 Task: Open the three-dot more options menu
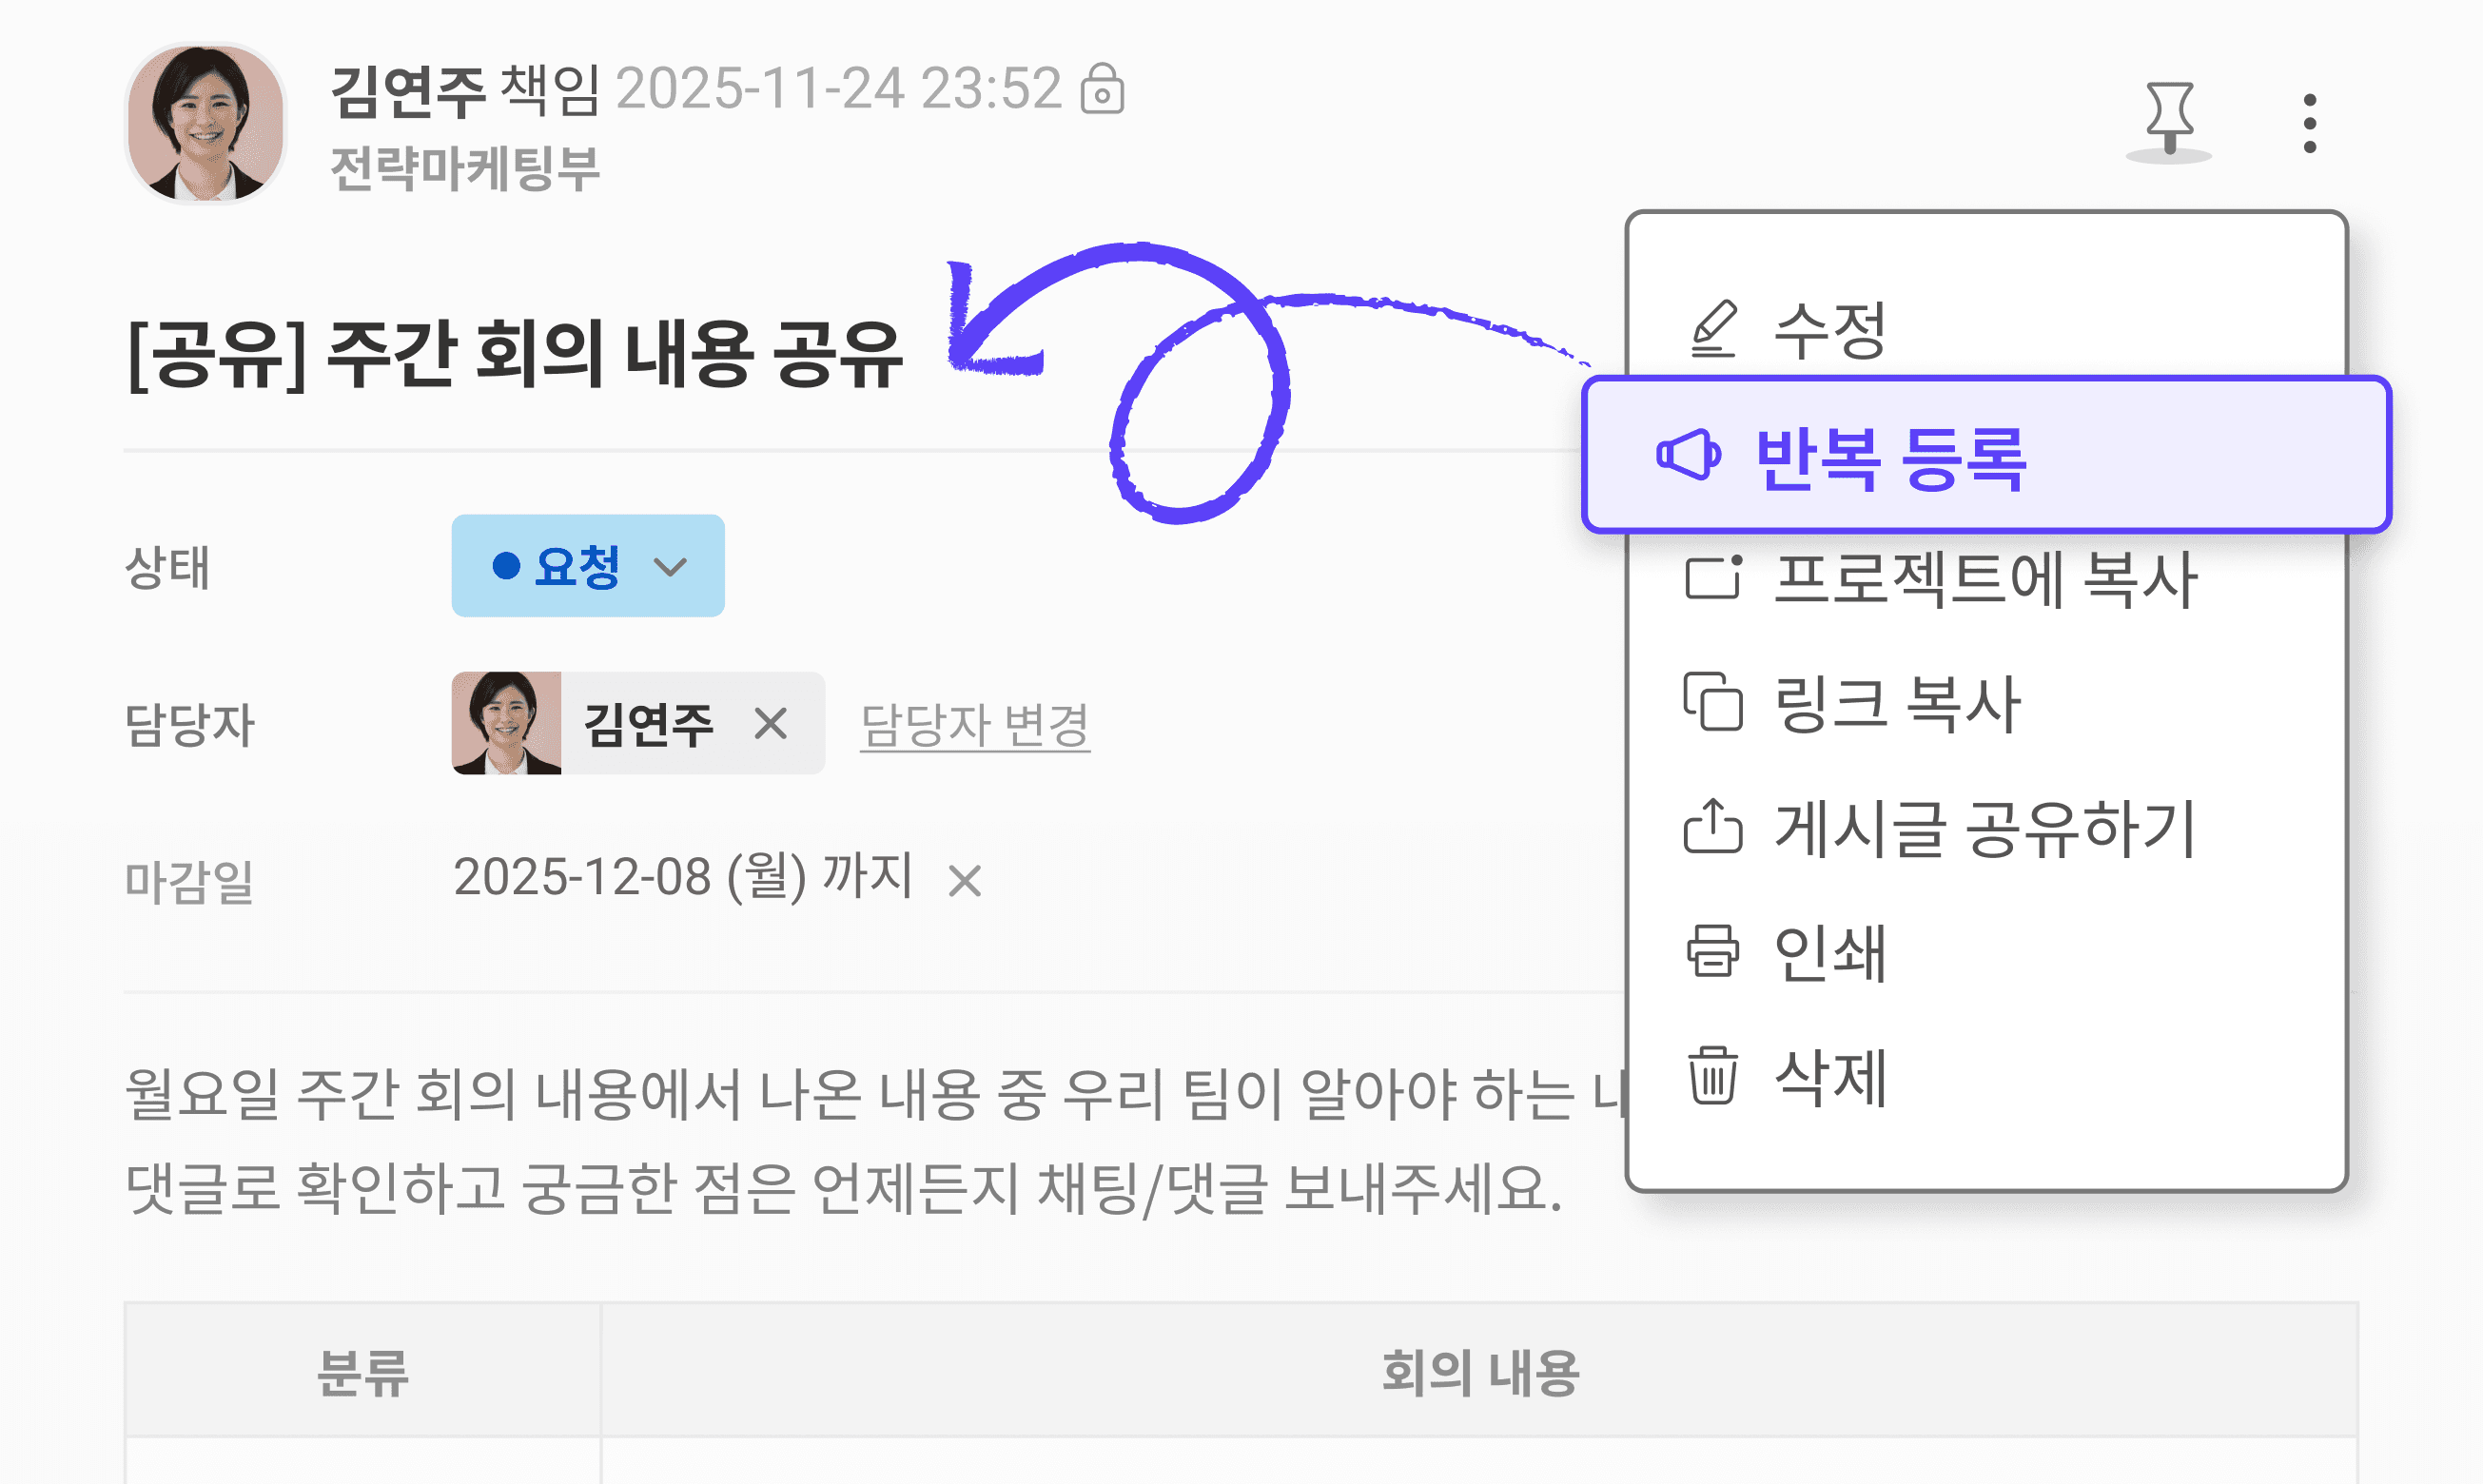pyautogui.click(x=2309, y=124)
